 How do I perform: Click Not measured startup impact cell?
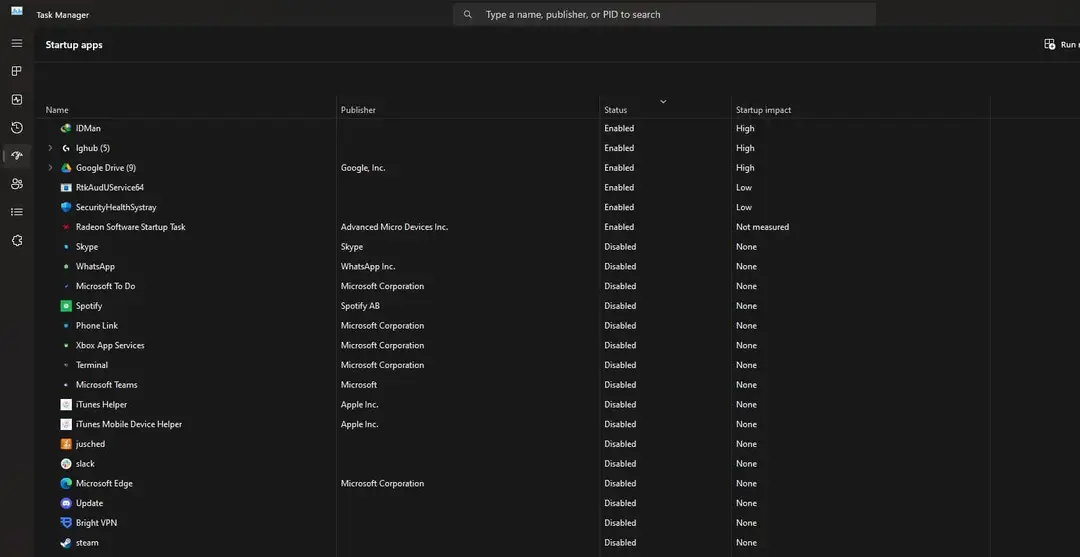(x=762, y=227)
